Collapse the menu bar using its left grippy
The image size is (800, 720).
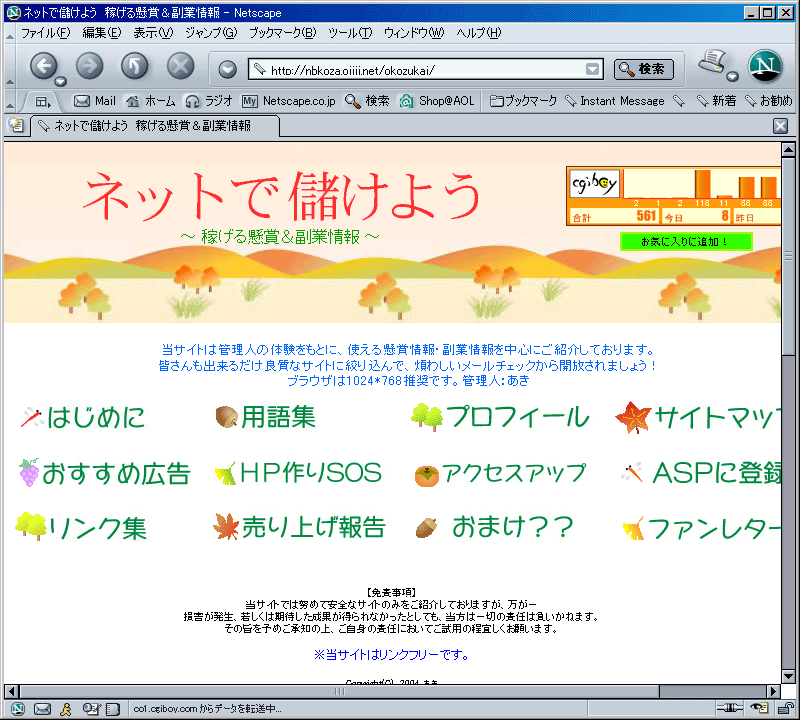click(x=10, y=34)
